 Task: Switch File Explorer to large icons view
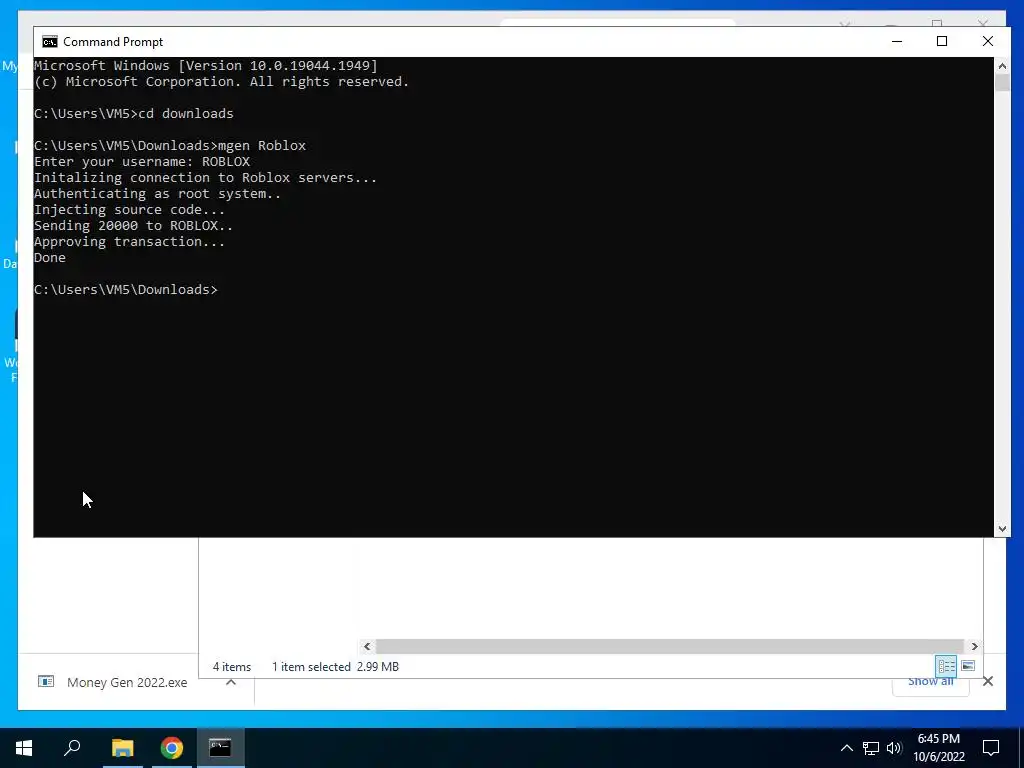tap(968, 665)
